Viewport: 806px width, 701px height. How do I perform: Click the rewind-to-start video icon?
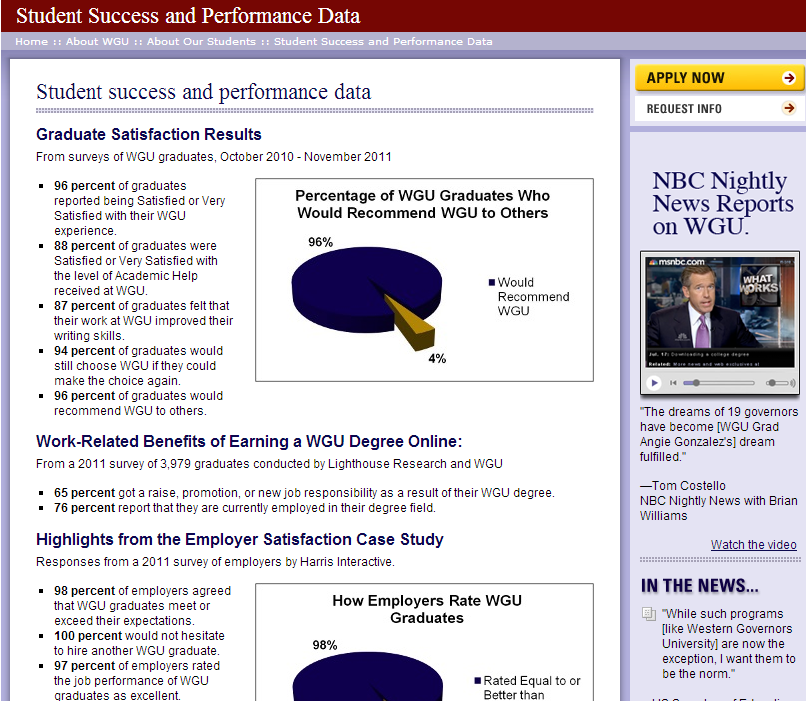coord(673,383)
